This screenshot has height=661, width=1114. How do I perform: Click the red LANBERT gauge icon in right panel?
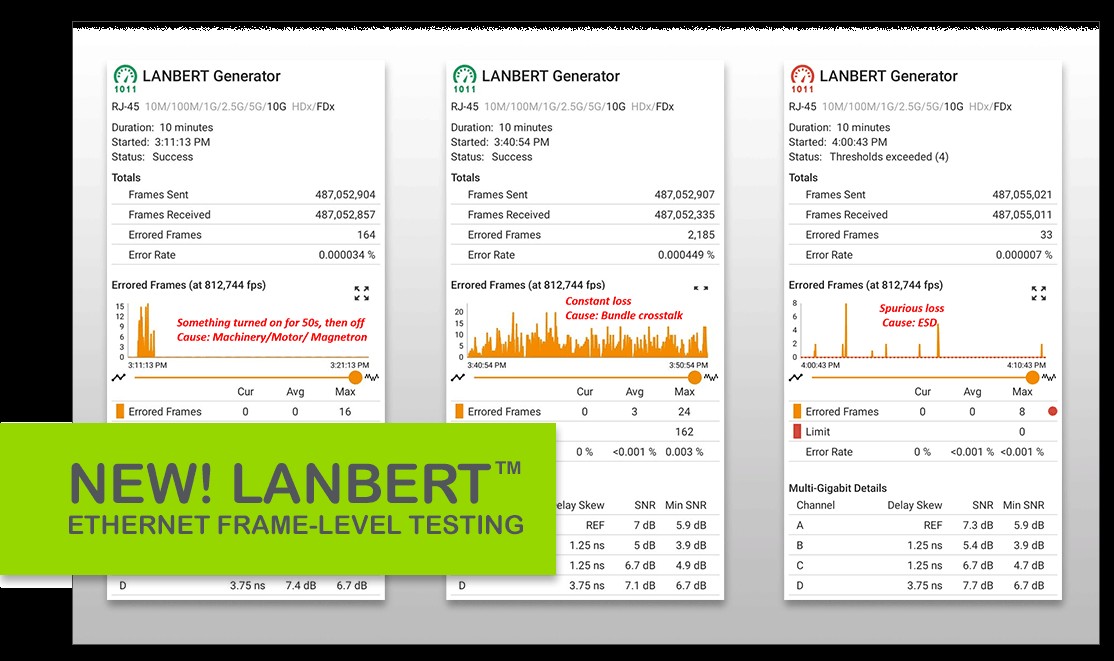tap(802, 78)
